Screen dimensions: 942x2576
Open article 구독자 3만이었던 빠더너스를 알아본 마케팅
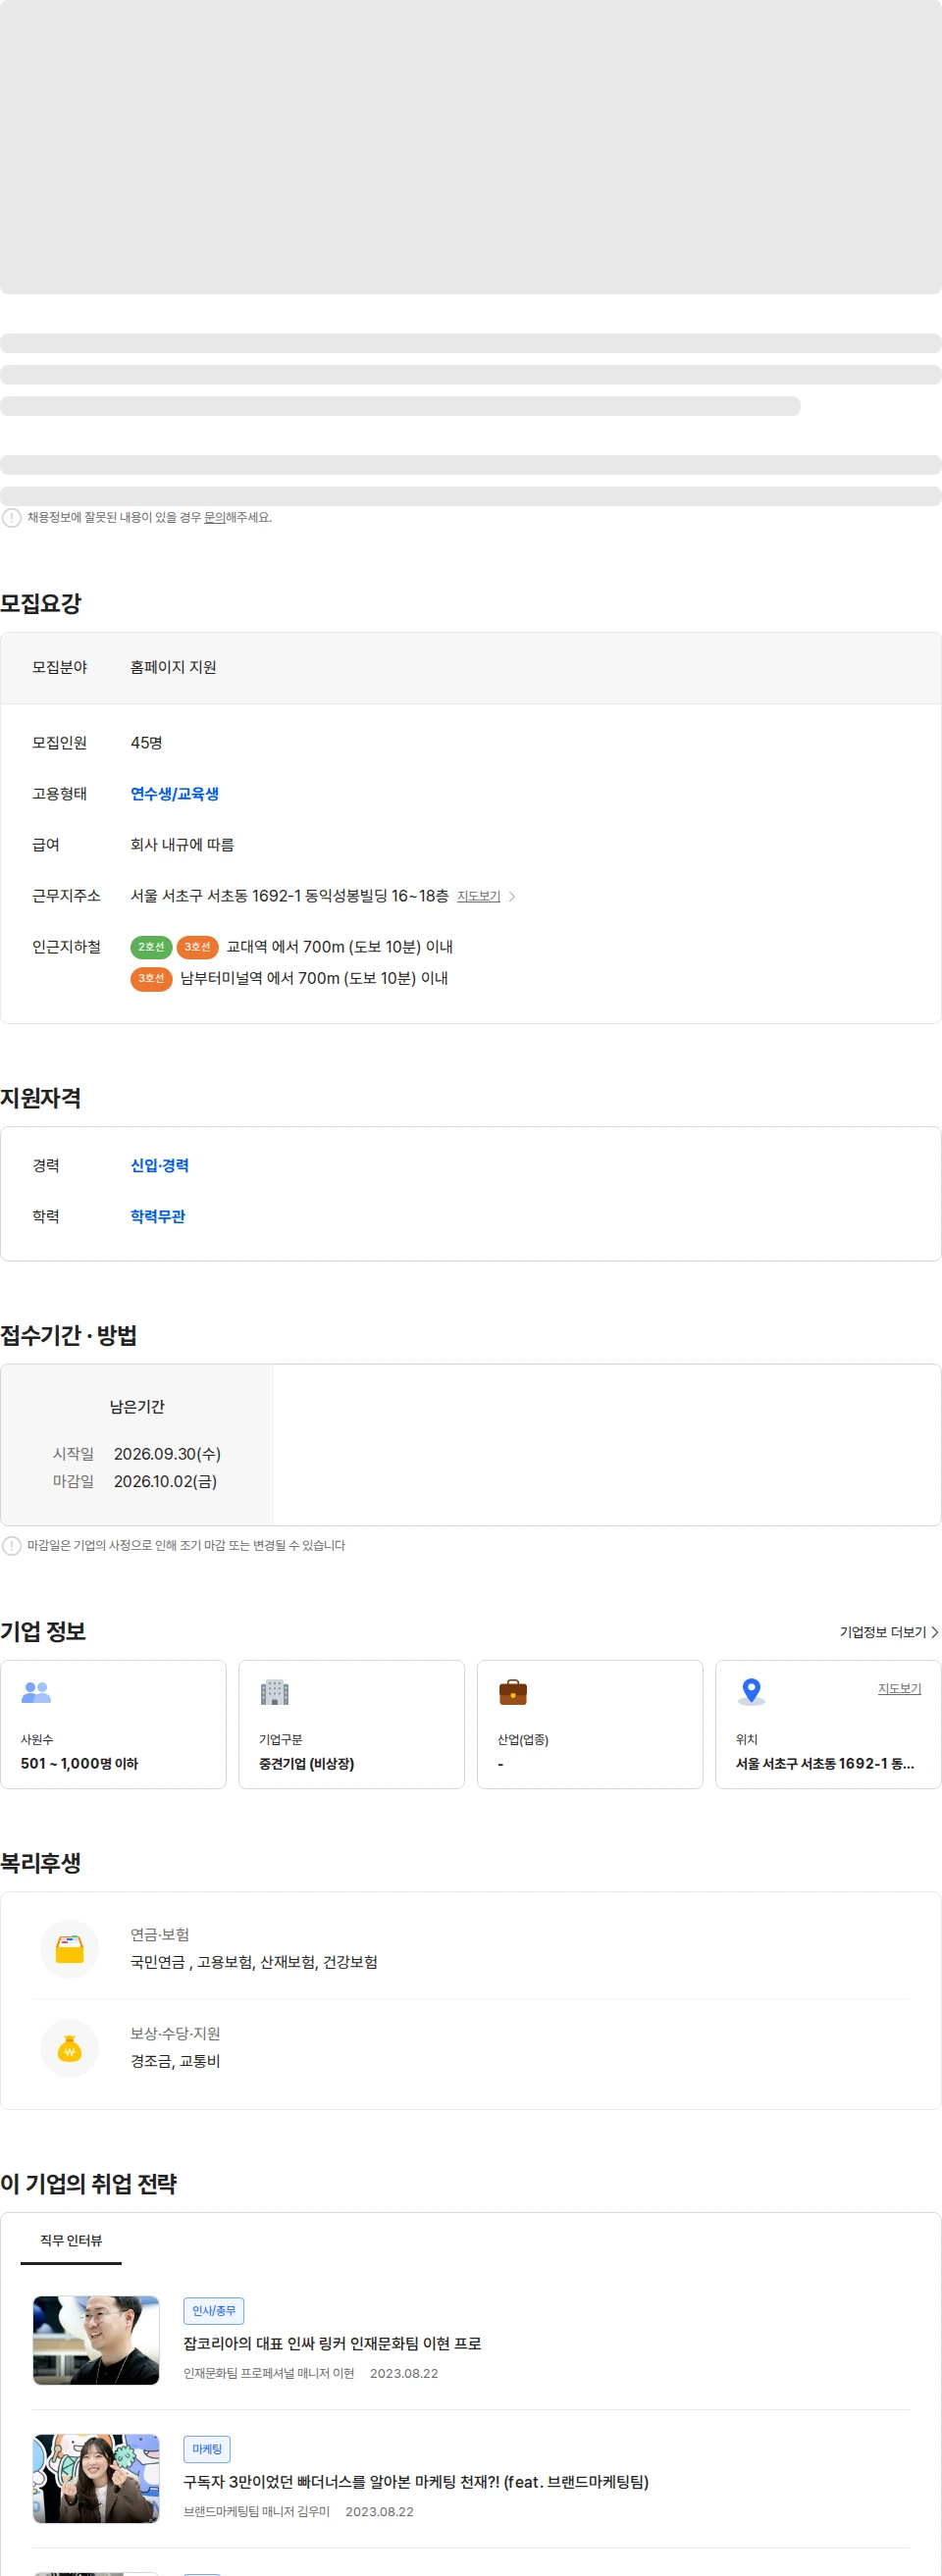(x=416, y=2482)
